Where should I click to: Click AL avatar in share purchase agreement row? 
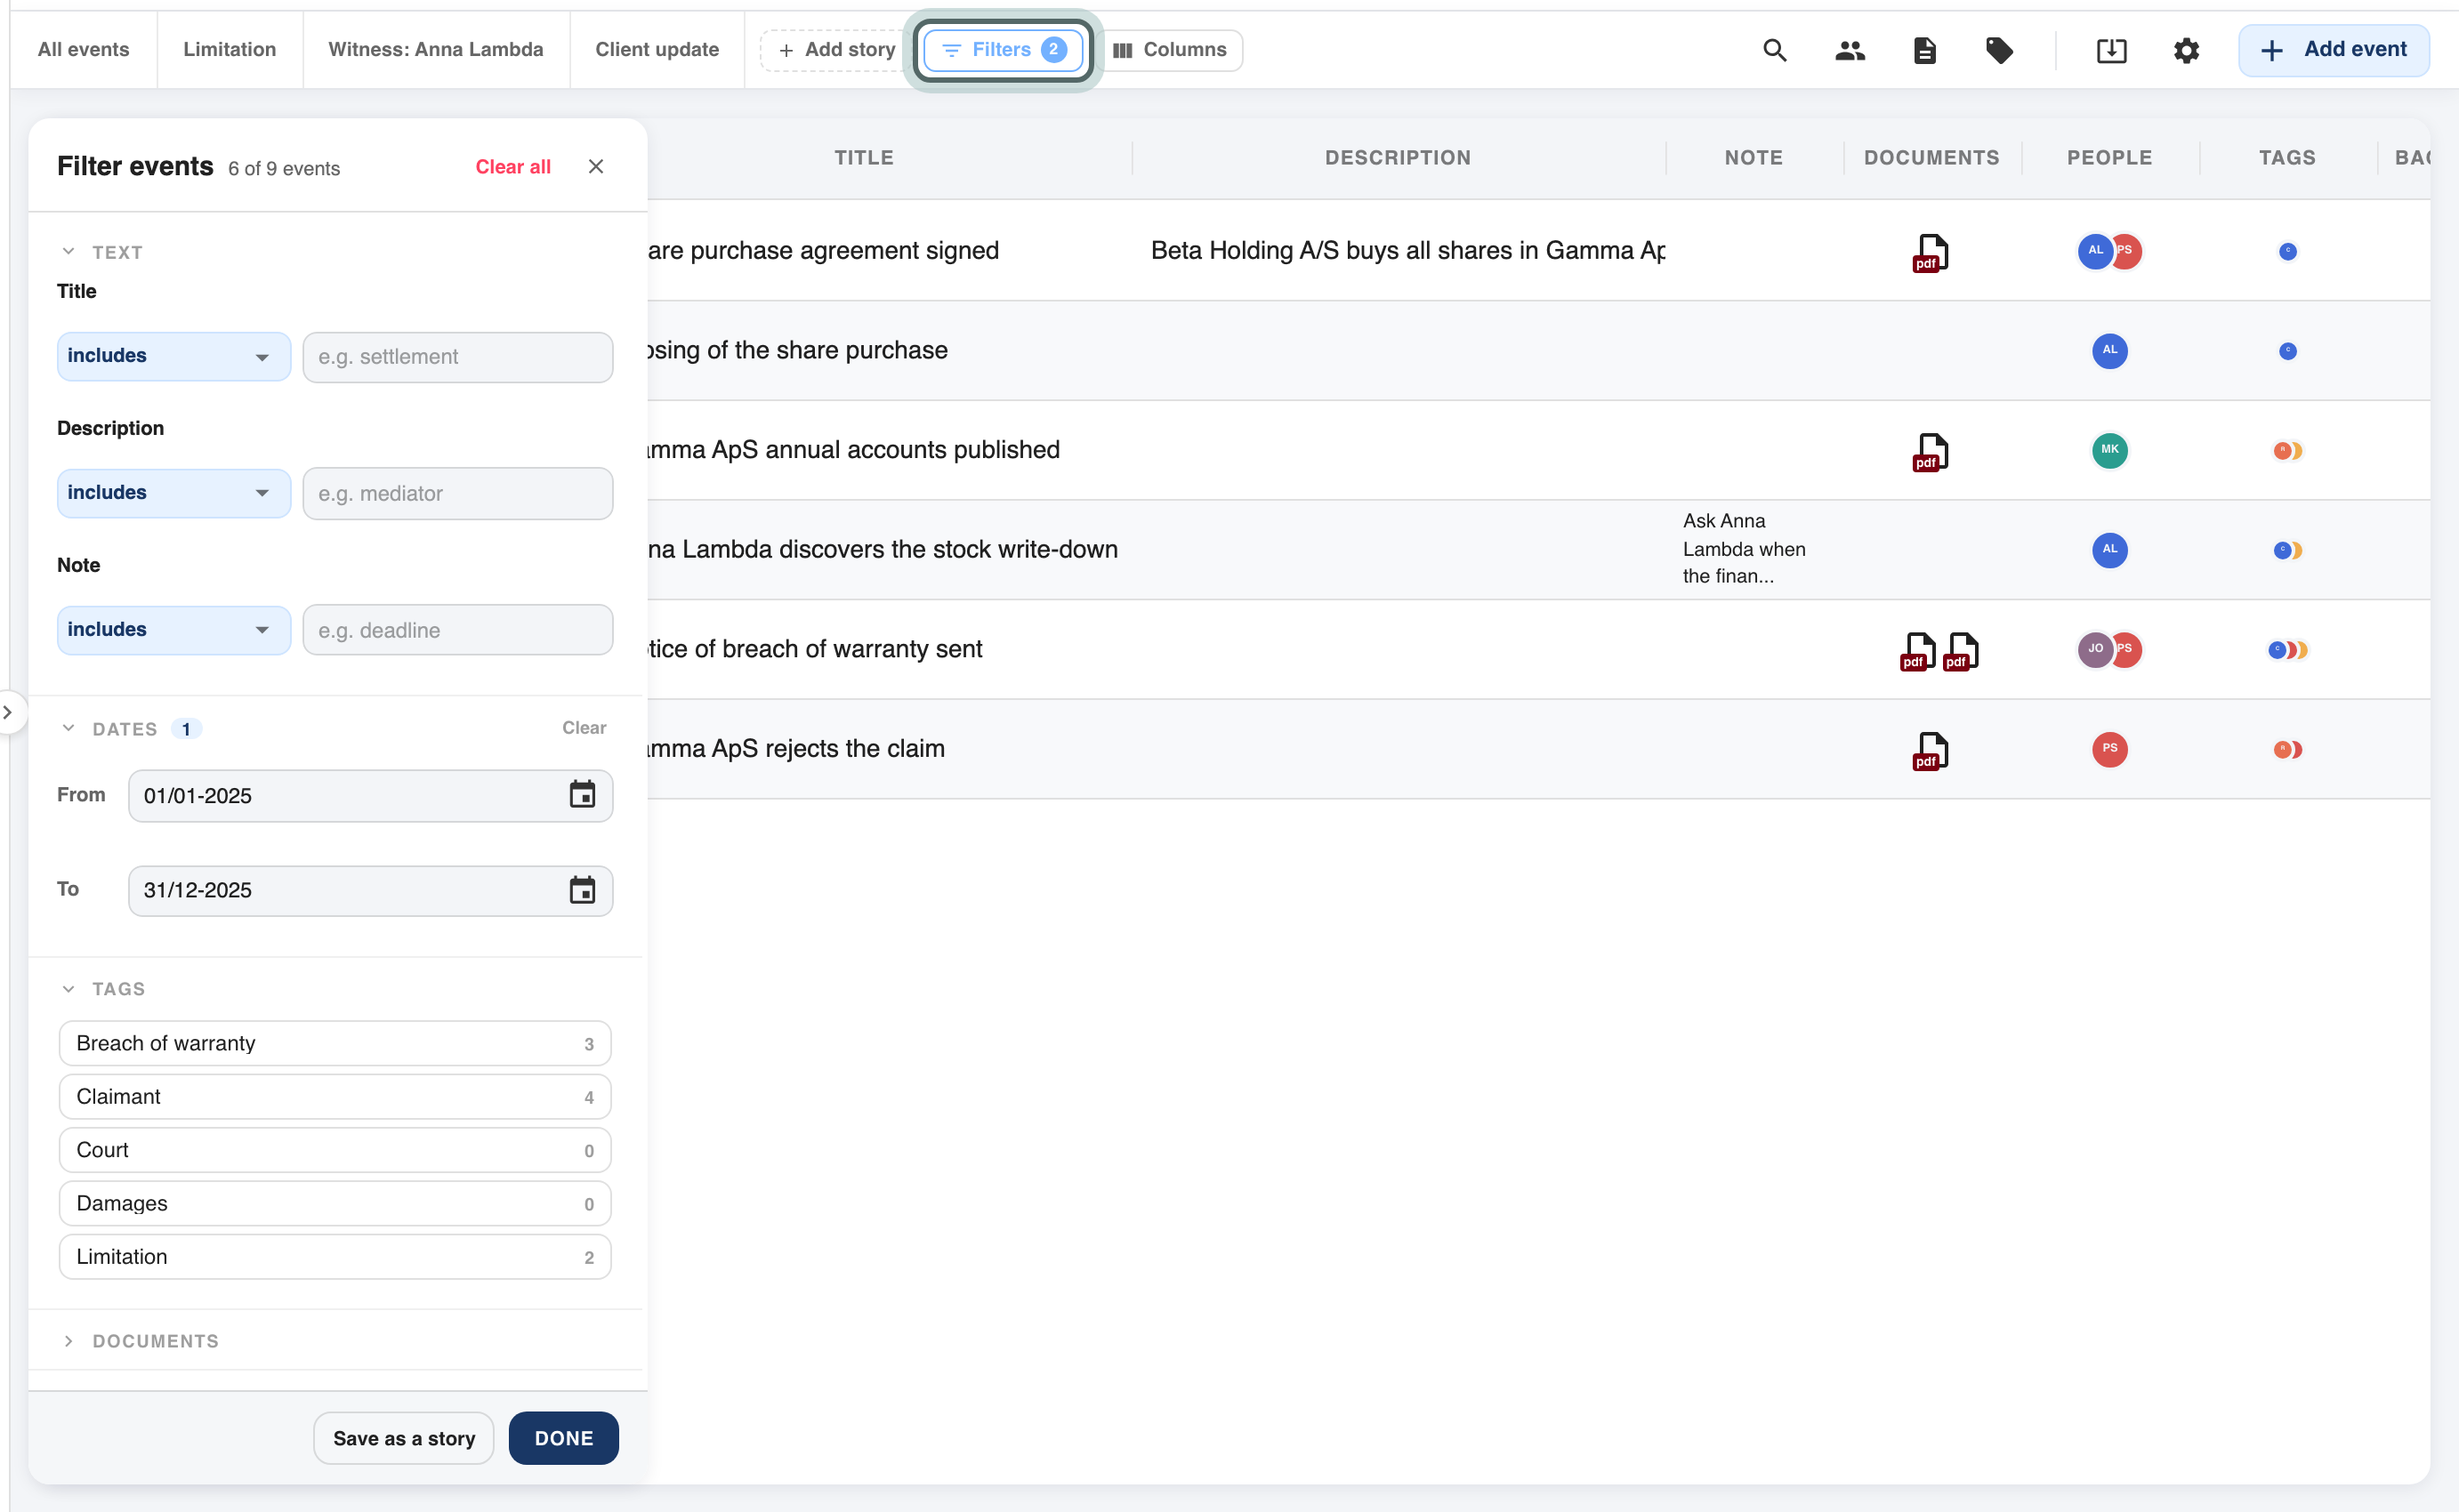pos(2095,250)
